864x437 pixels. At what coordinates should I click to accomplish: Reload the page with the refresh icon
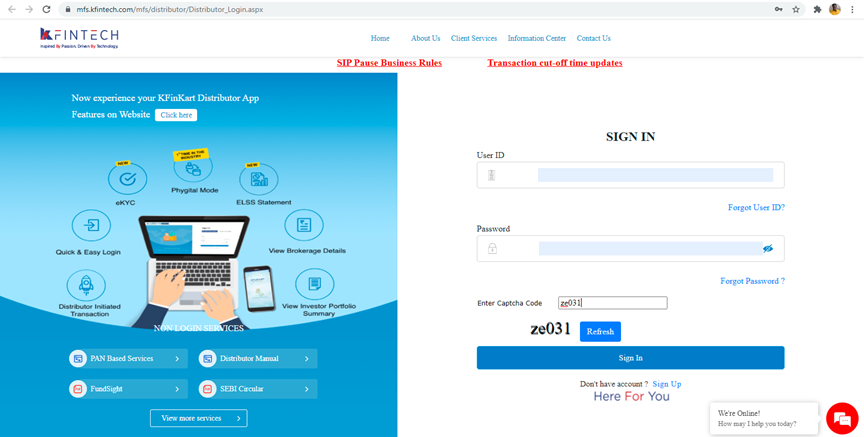pos(47,9)
